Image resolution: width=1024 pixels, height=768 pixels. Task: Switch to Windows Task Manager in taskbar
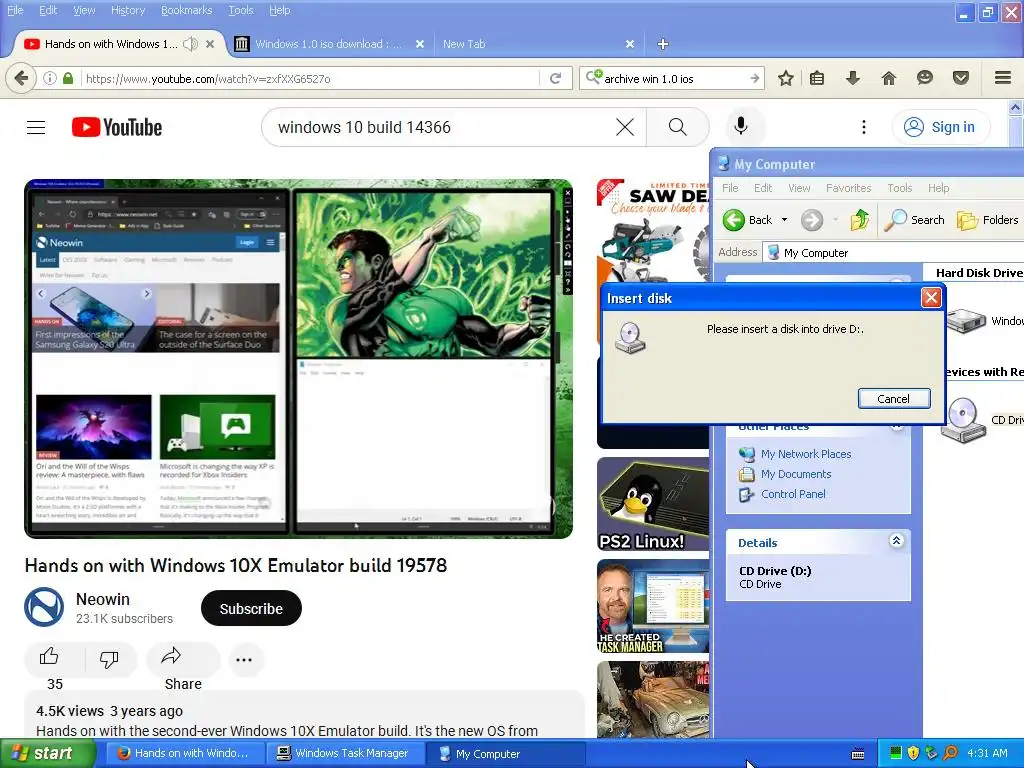(x=345, y=754)
